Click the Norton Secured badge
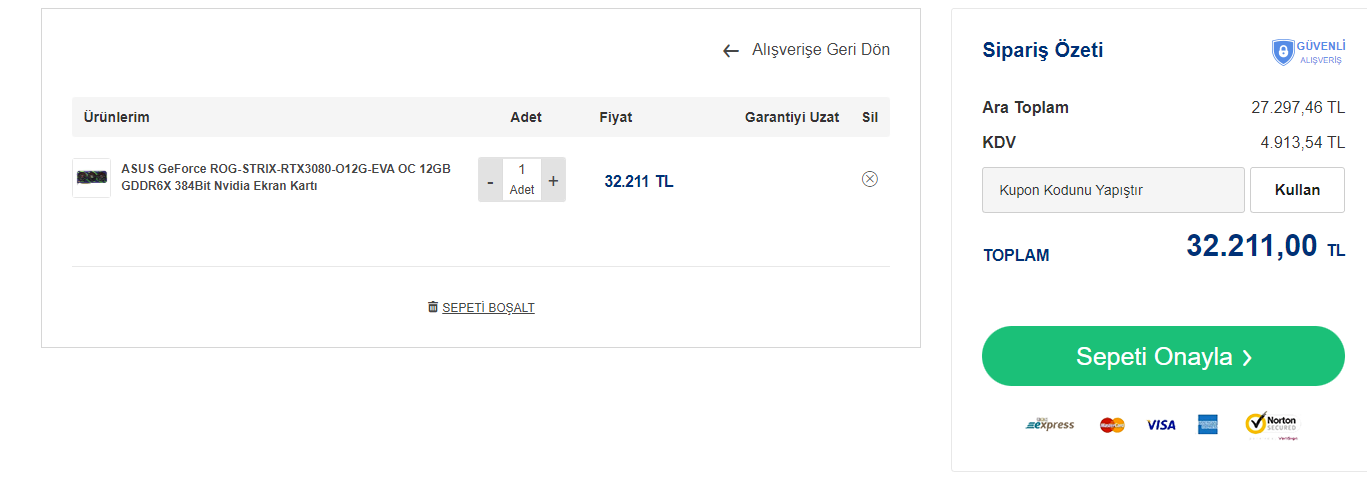This screenshot has height=483, width=1367. pos(1271,425)
